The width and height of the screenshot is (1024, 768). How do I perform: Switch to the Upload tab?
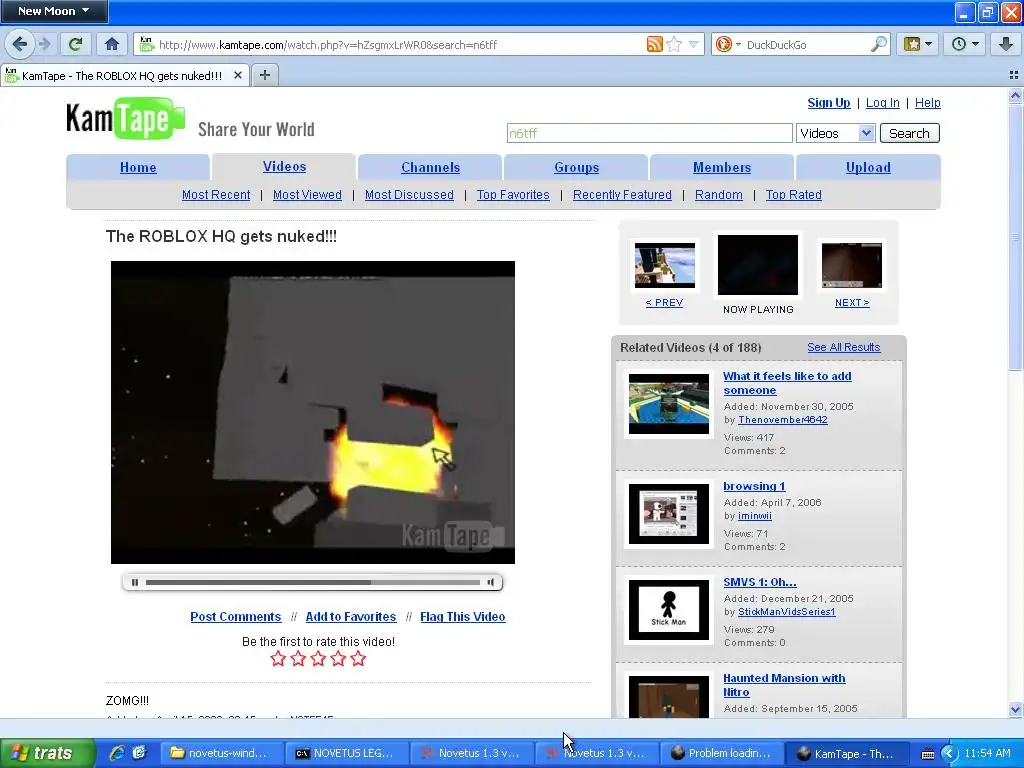(868, 167)
